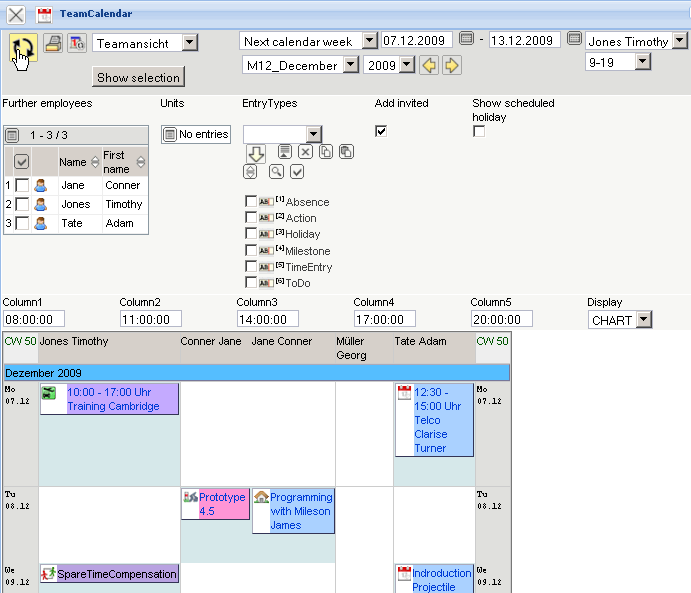The width and height of the screenshot is (691, 593).
Task: Open the Training Cambridge calendar entry
Action: coord(113,399)
